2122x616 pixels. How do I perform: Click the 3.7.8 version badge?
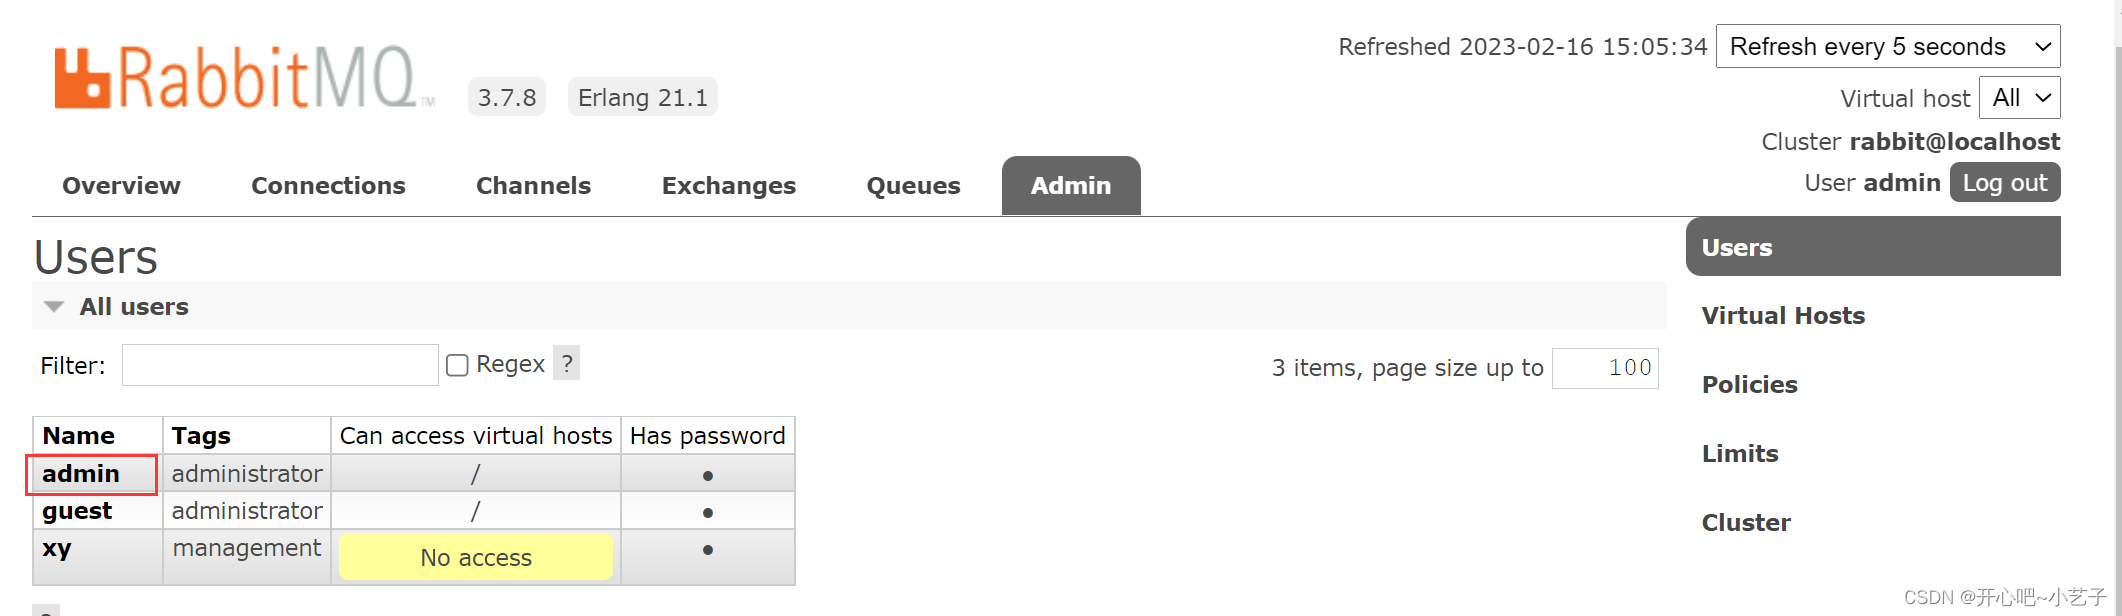tap(506, 96)
